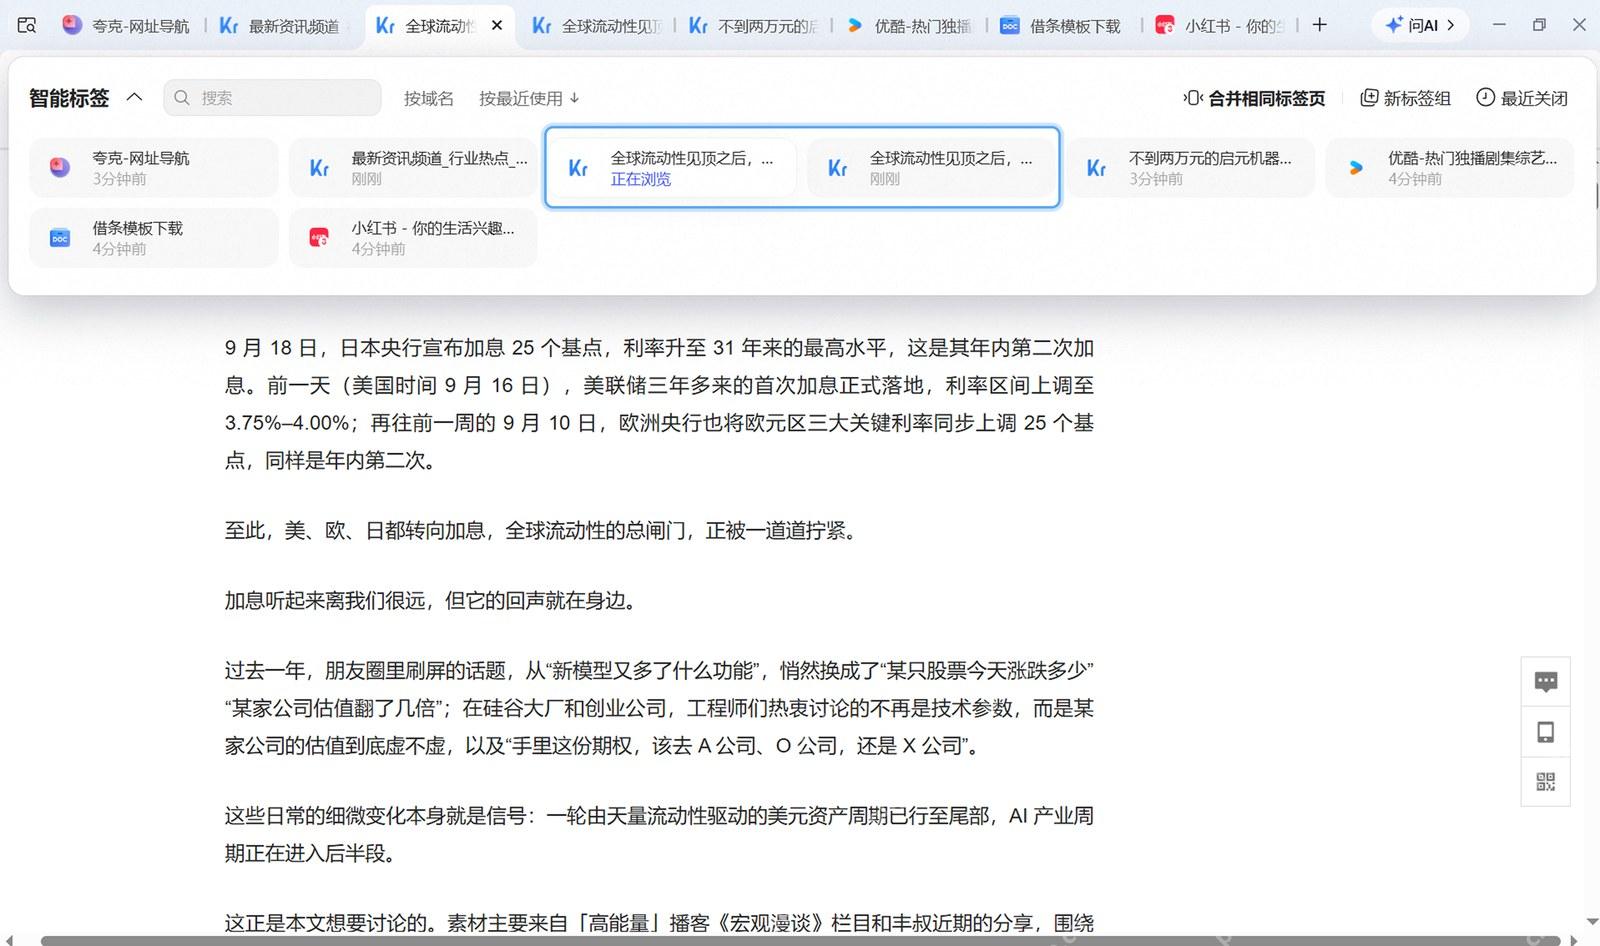Create a 新标签组

1405,98
